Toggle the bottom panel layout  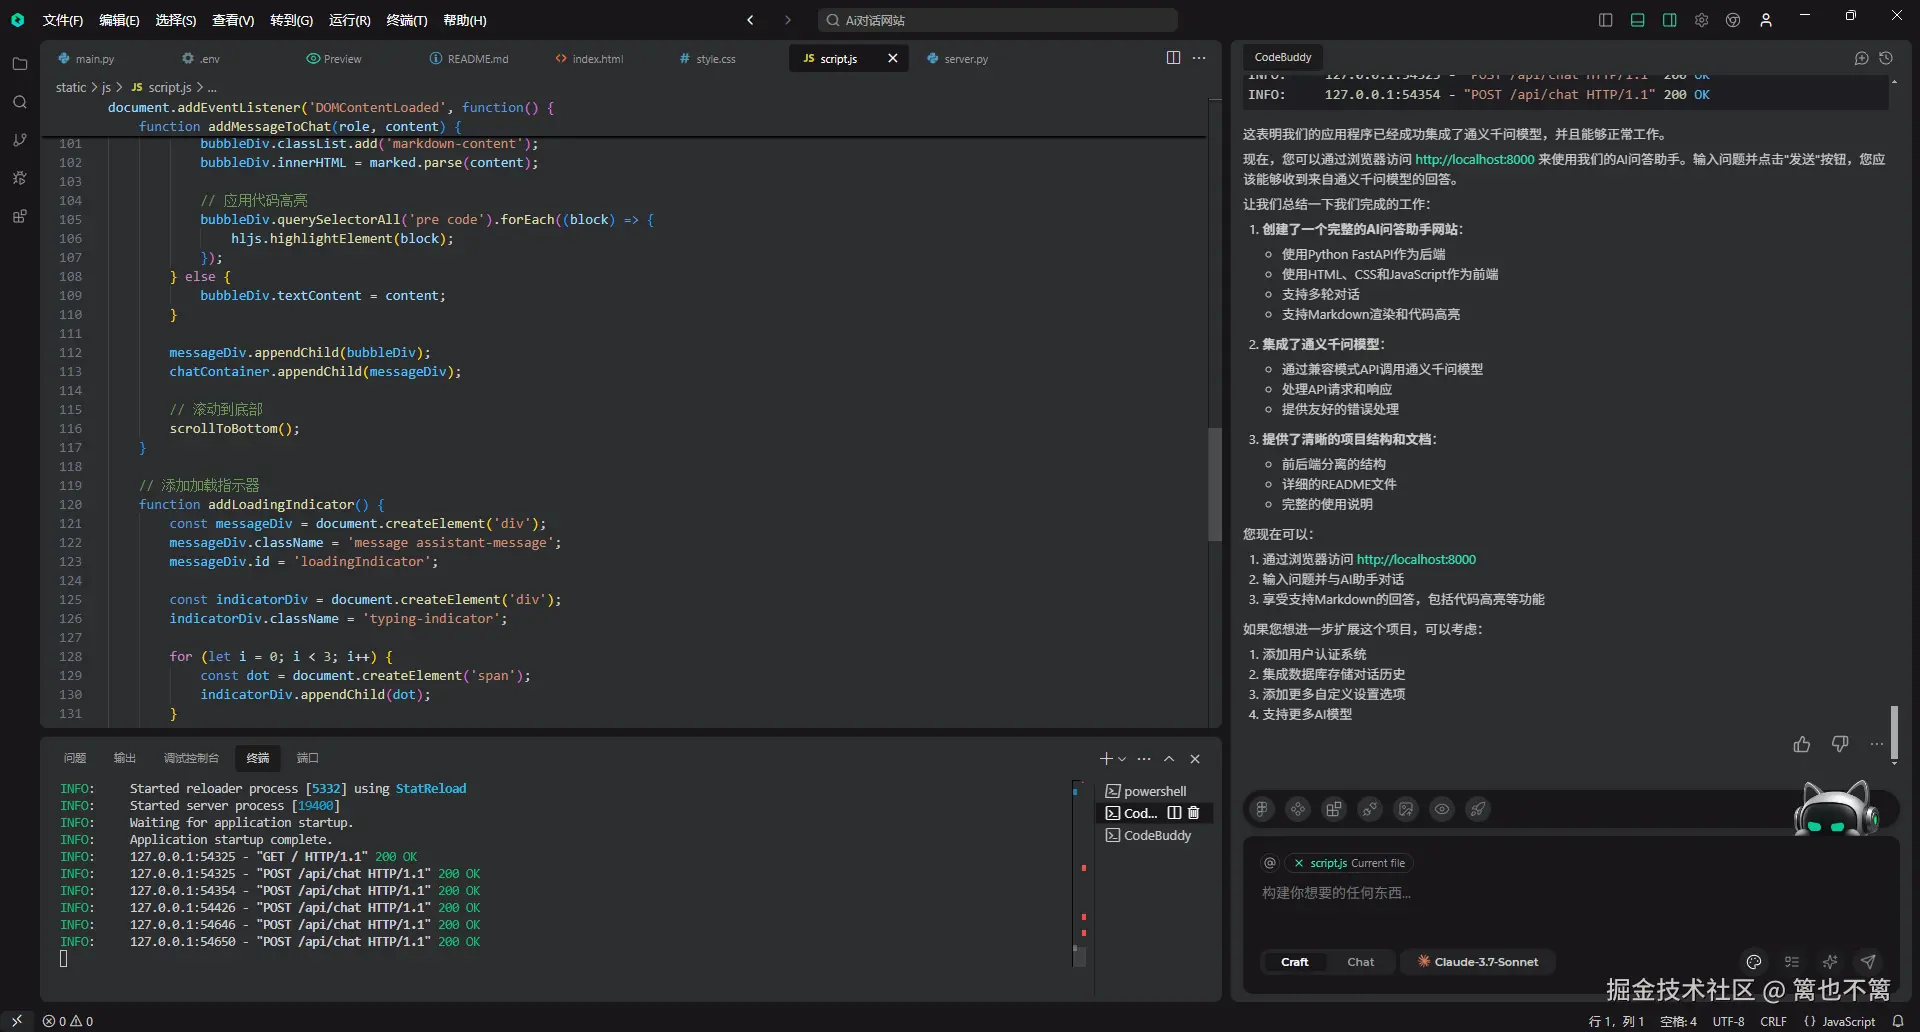click(1638, 20)
